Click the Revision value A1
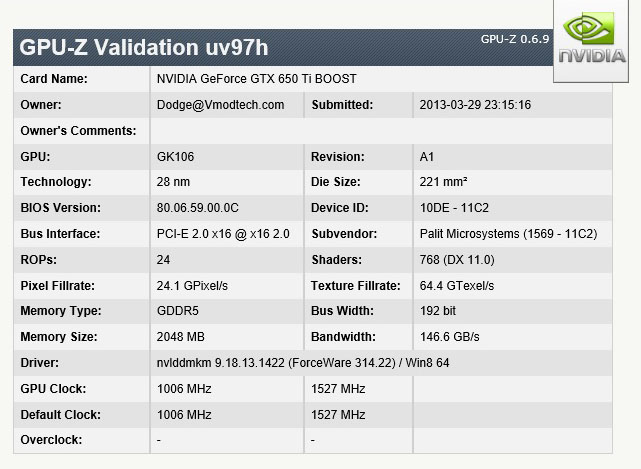This screenshot has height=469, width=641. (428, 157)
